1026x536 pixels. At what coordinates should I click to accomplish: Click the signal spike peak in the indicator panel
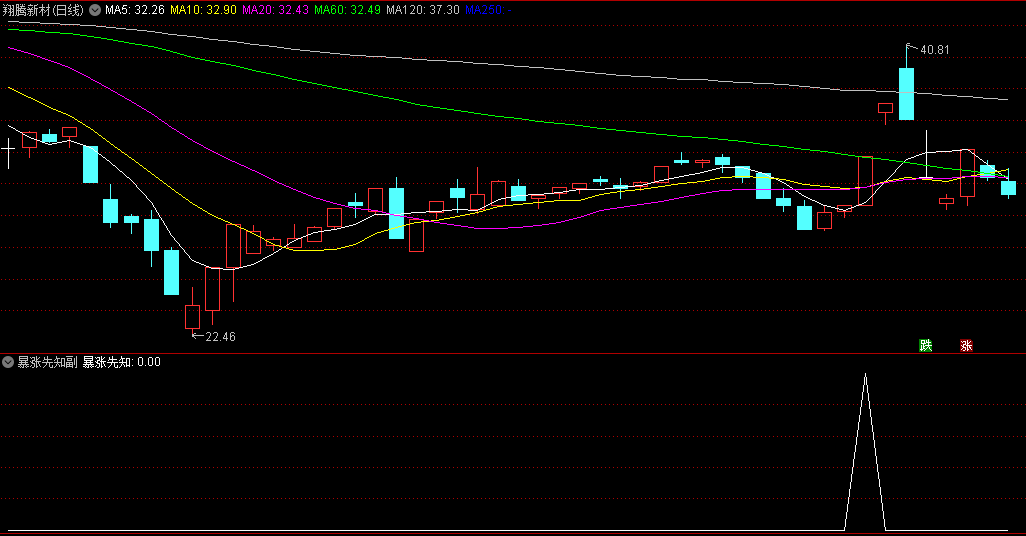(x=865, y=375)
